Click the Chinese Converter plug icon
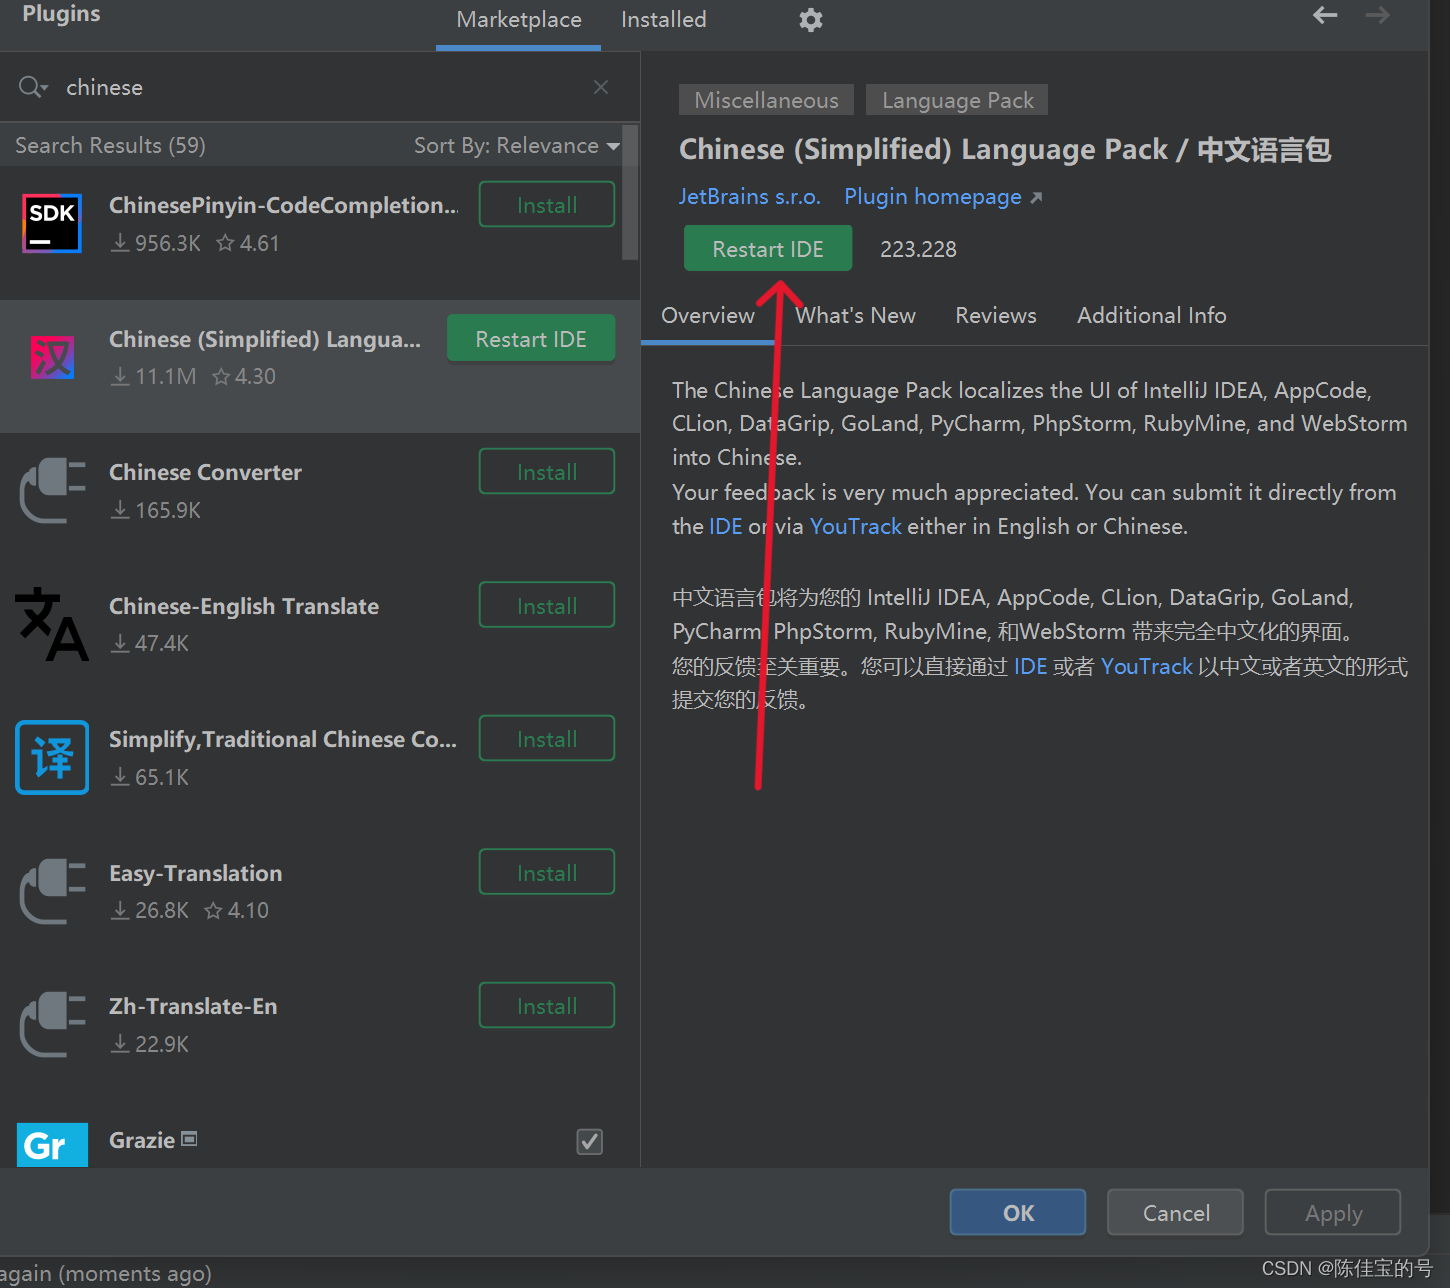 click(52, 490)
